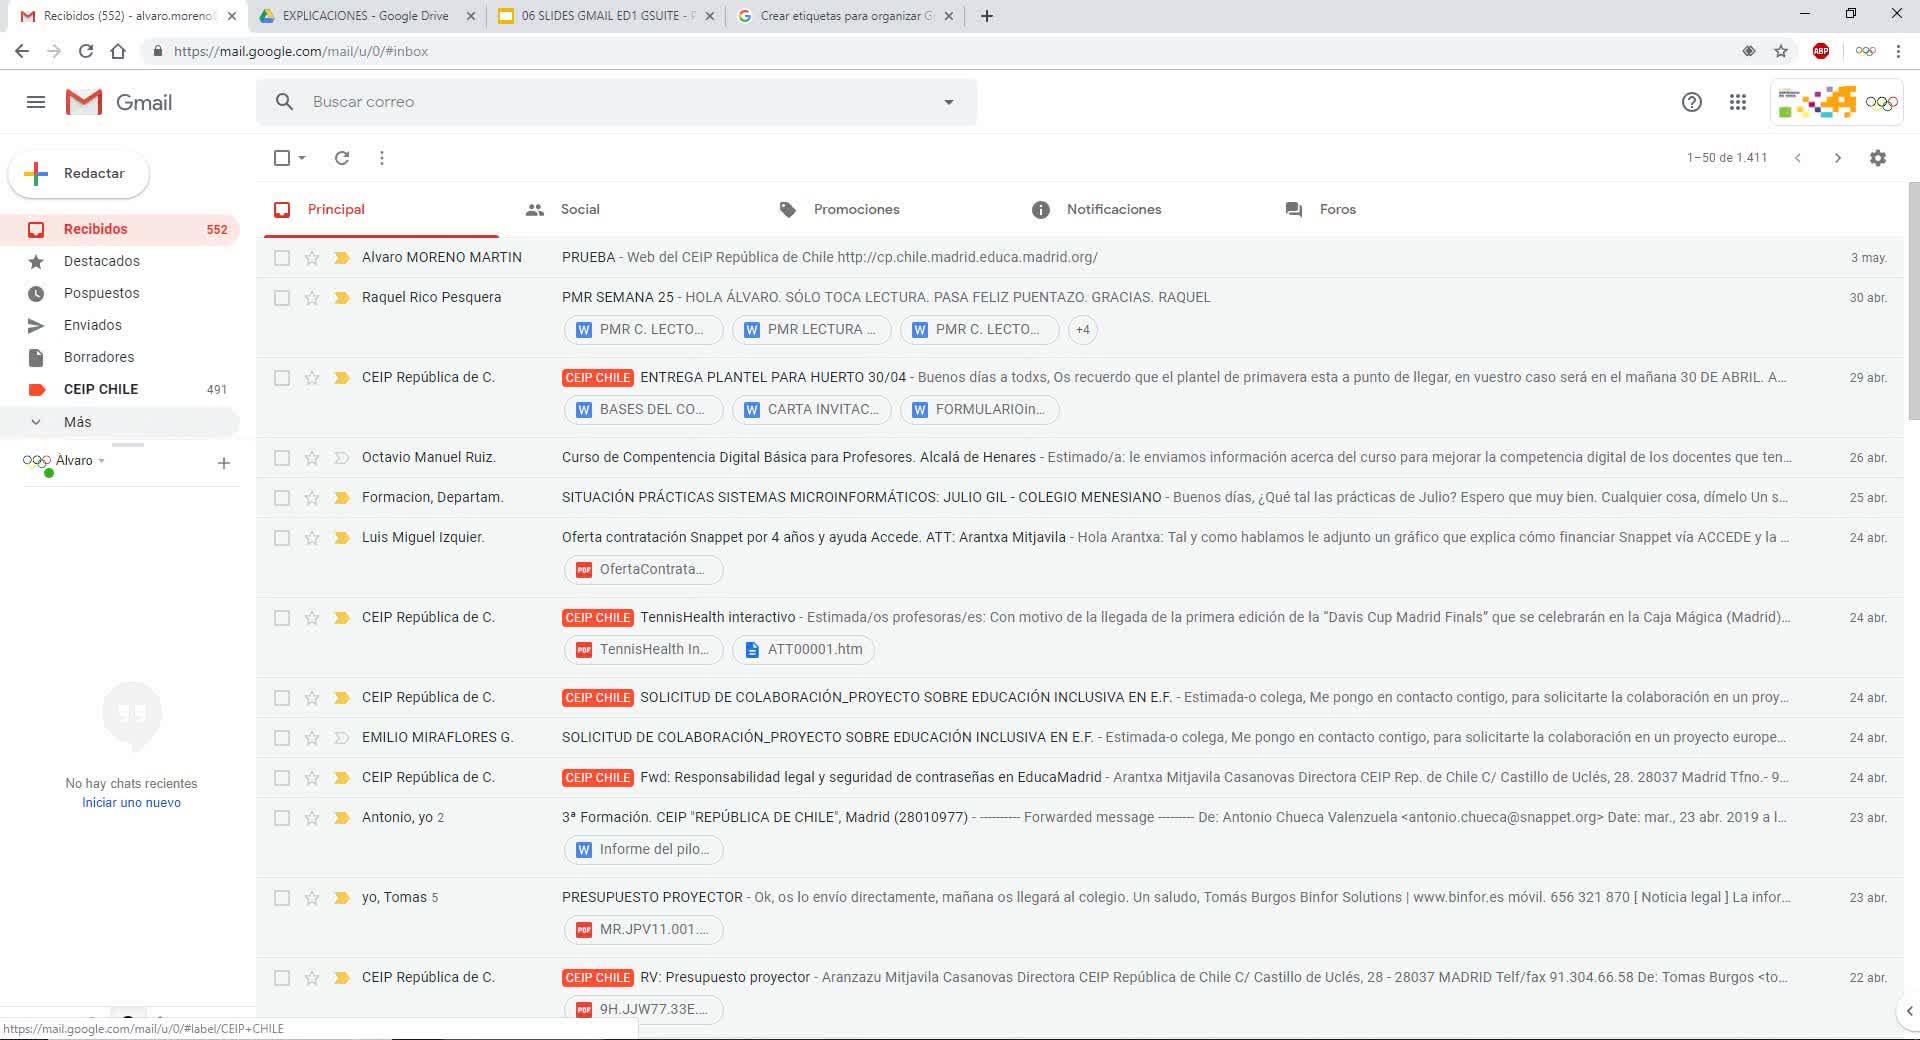
Task: Switch to the Principal tab
Action: pos(382,210)
